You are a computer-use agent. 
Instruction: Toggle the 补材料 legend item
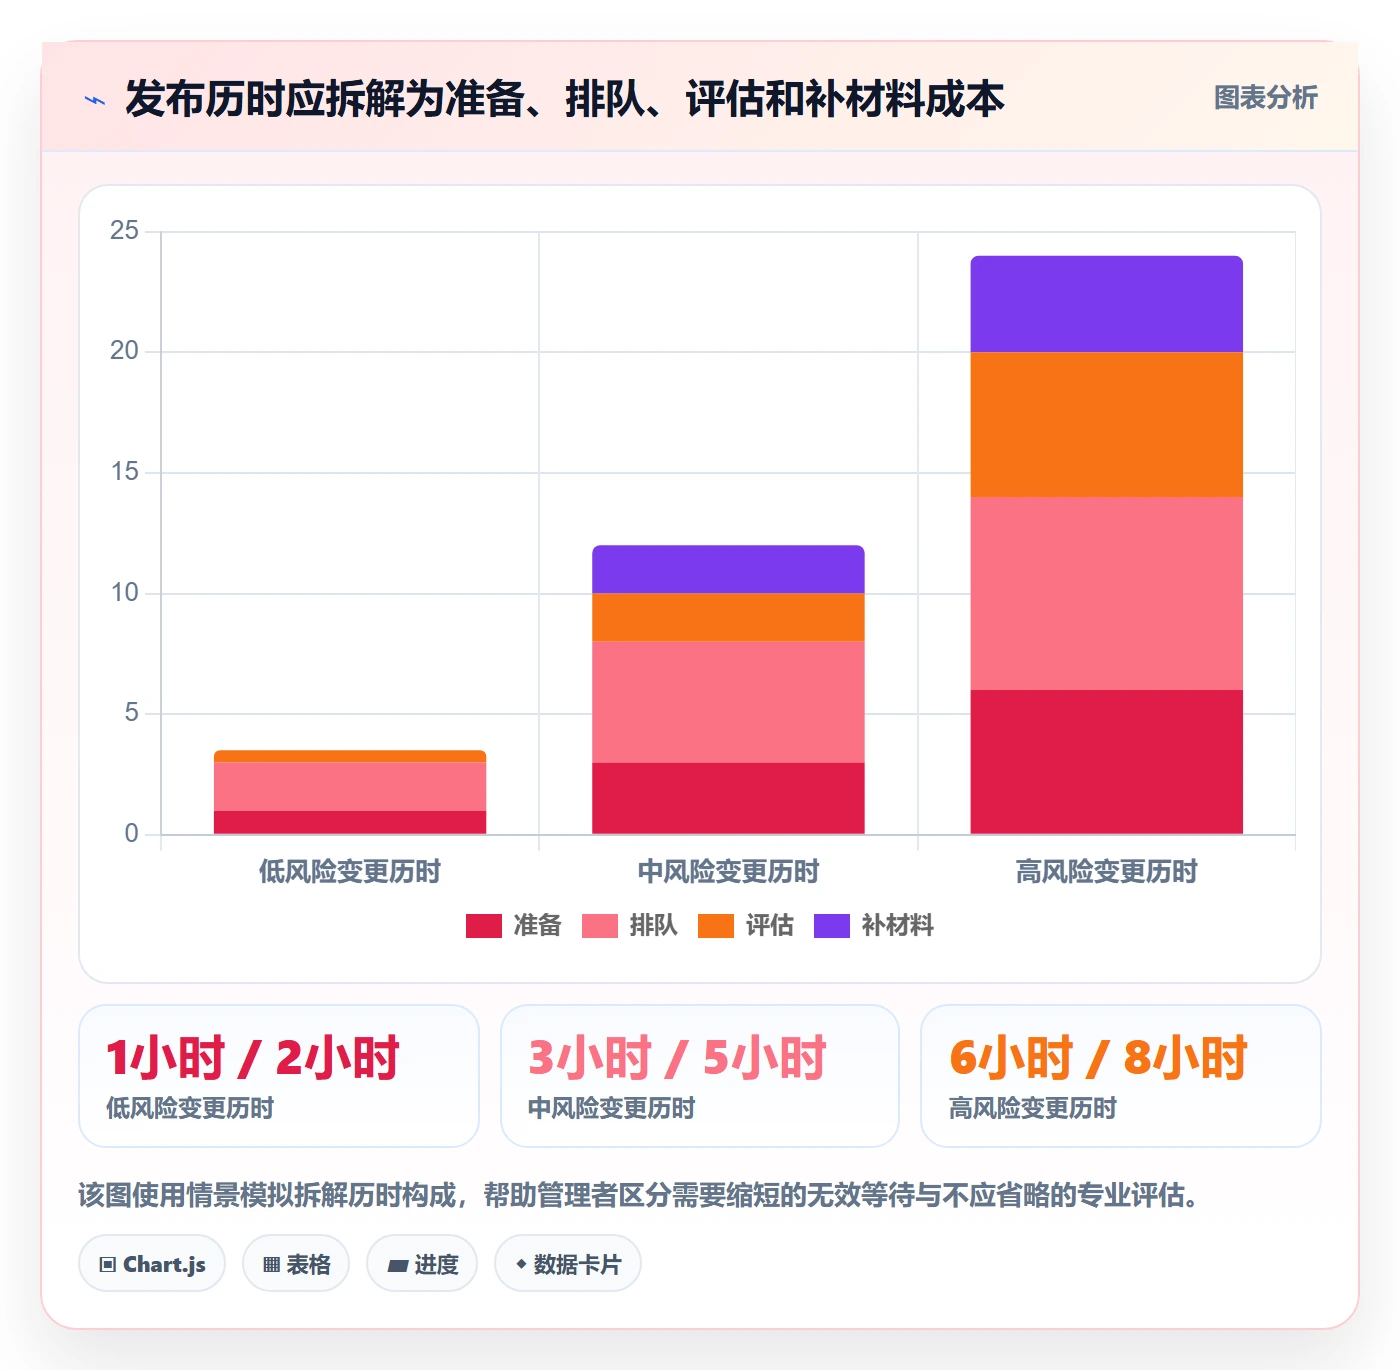874,926
